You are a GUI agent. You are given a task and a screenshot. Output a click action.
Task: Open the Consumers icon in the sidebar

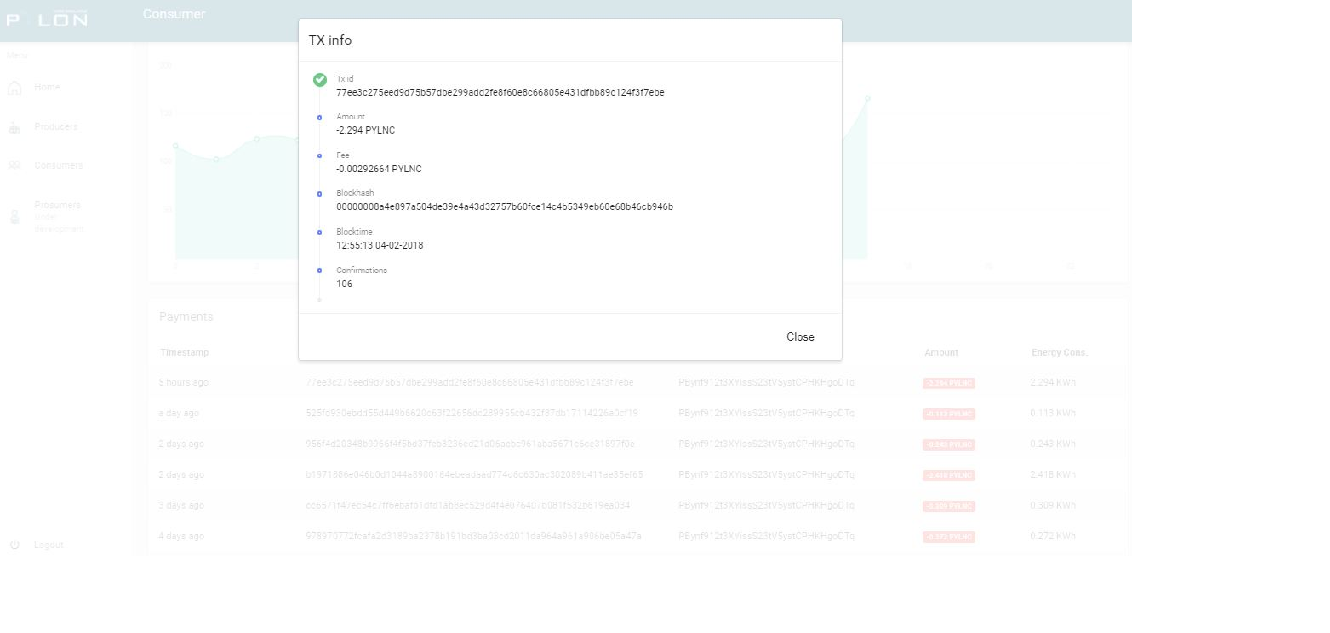[15, 166]
